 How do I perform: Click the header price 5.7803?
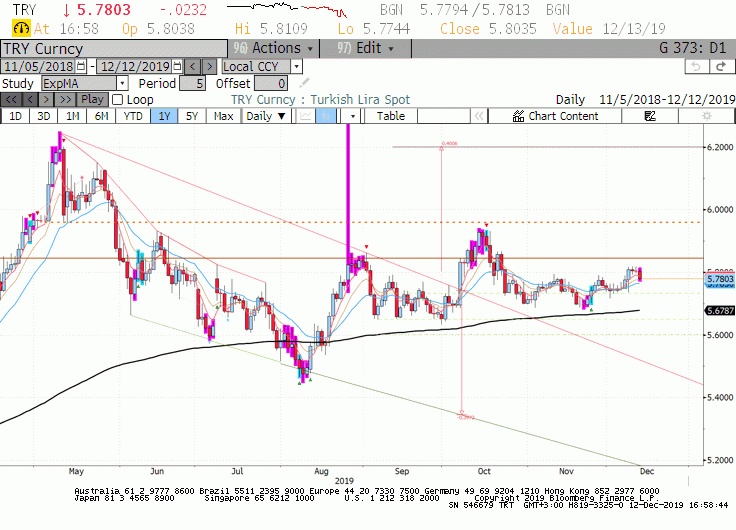[x=104, y=10]
